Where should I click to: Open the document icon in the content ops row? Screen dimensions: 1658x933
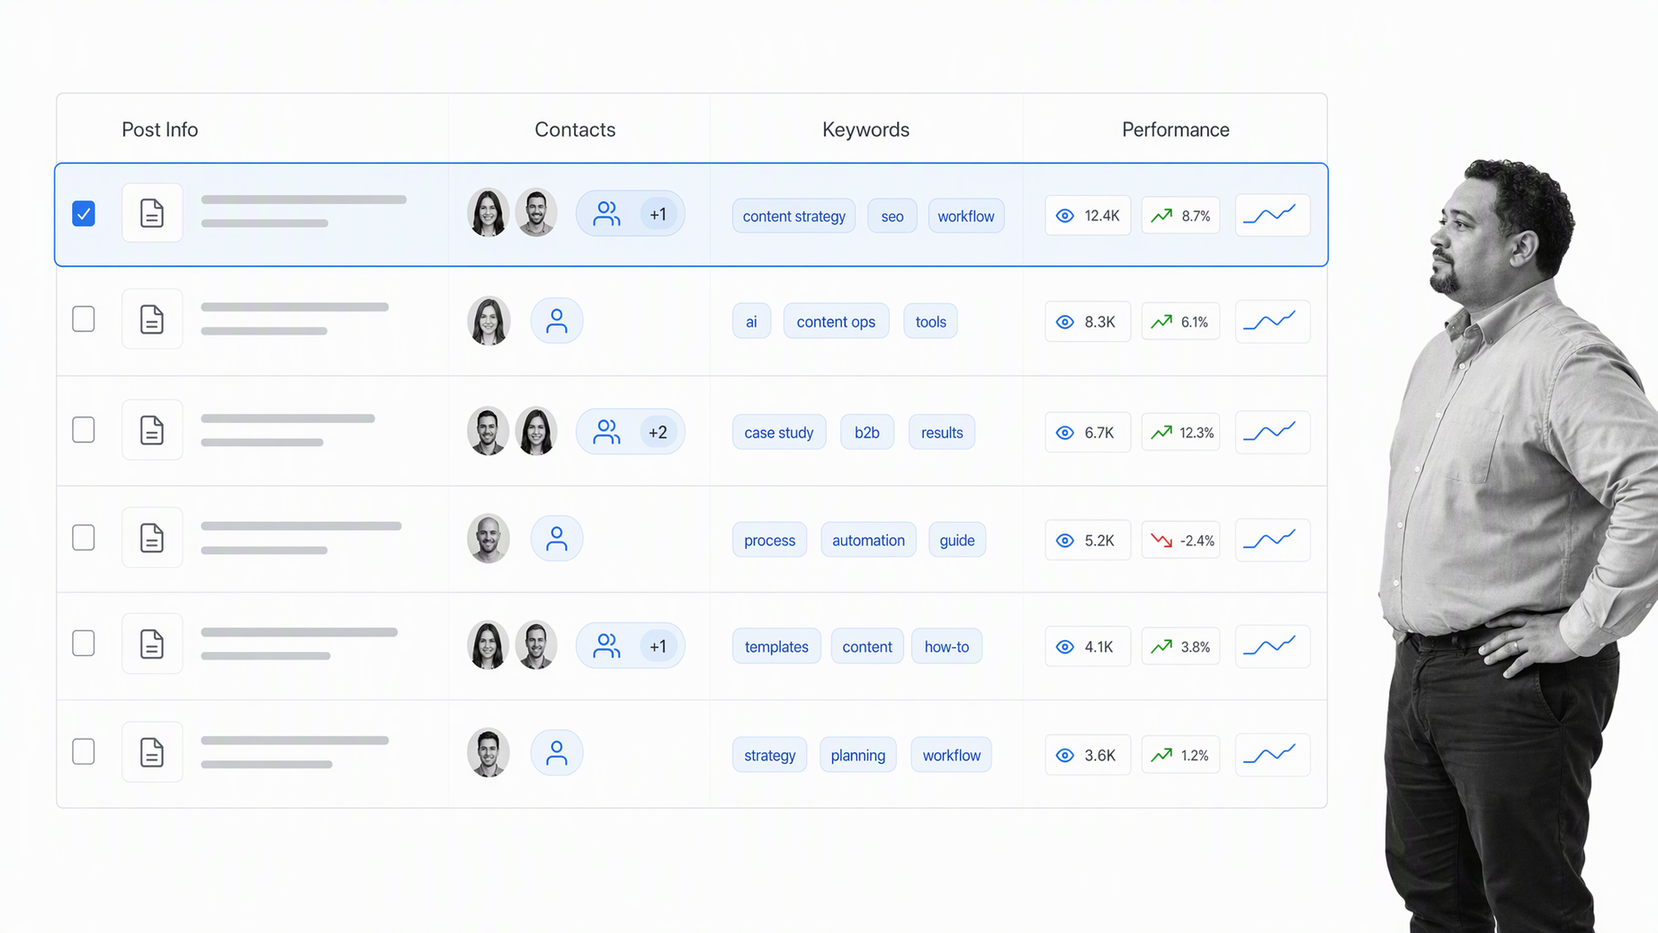pyautogui.click(x=152, y=320)
